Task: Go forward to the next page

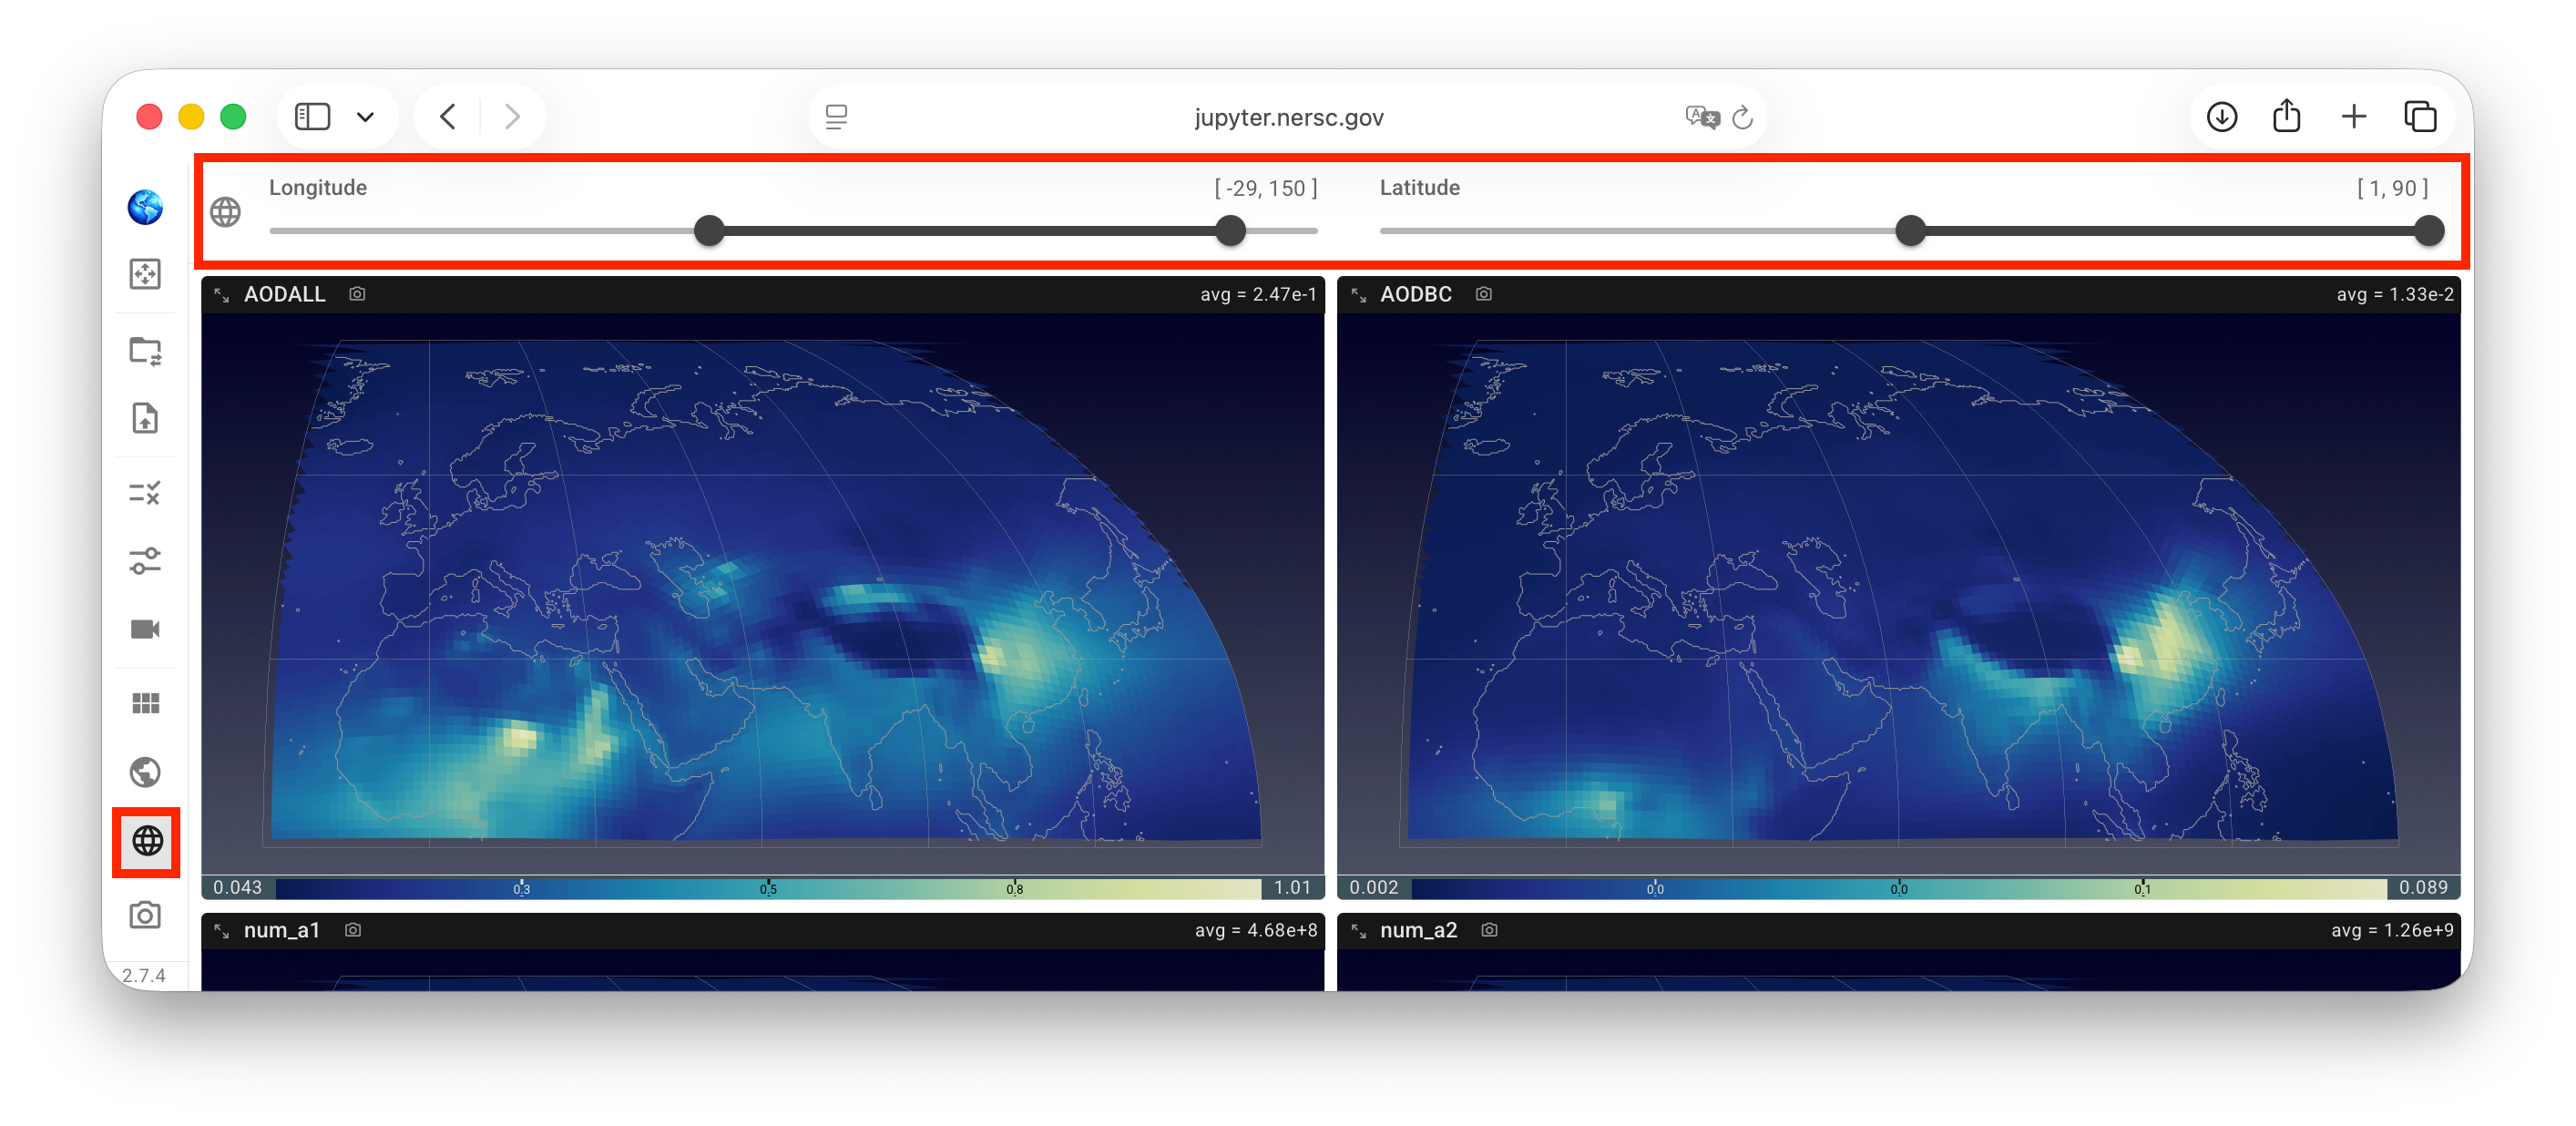Action: pyautogui.click(x=512, y=117)
